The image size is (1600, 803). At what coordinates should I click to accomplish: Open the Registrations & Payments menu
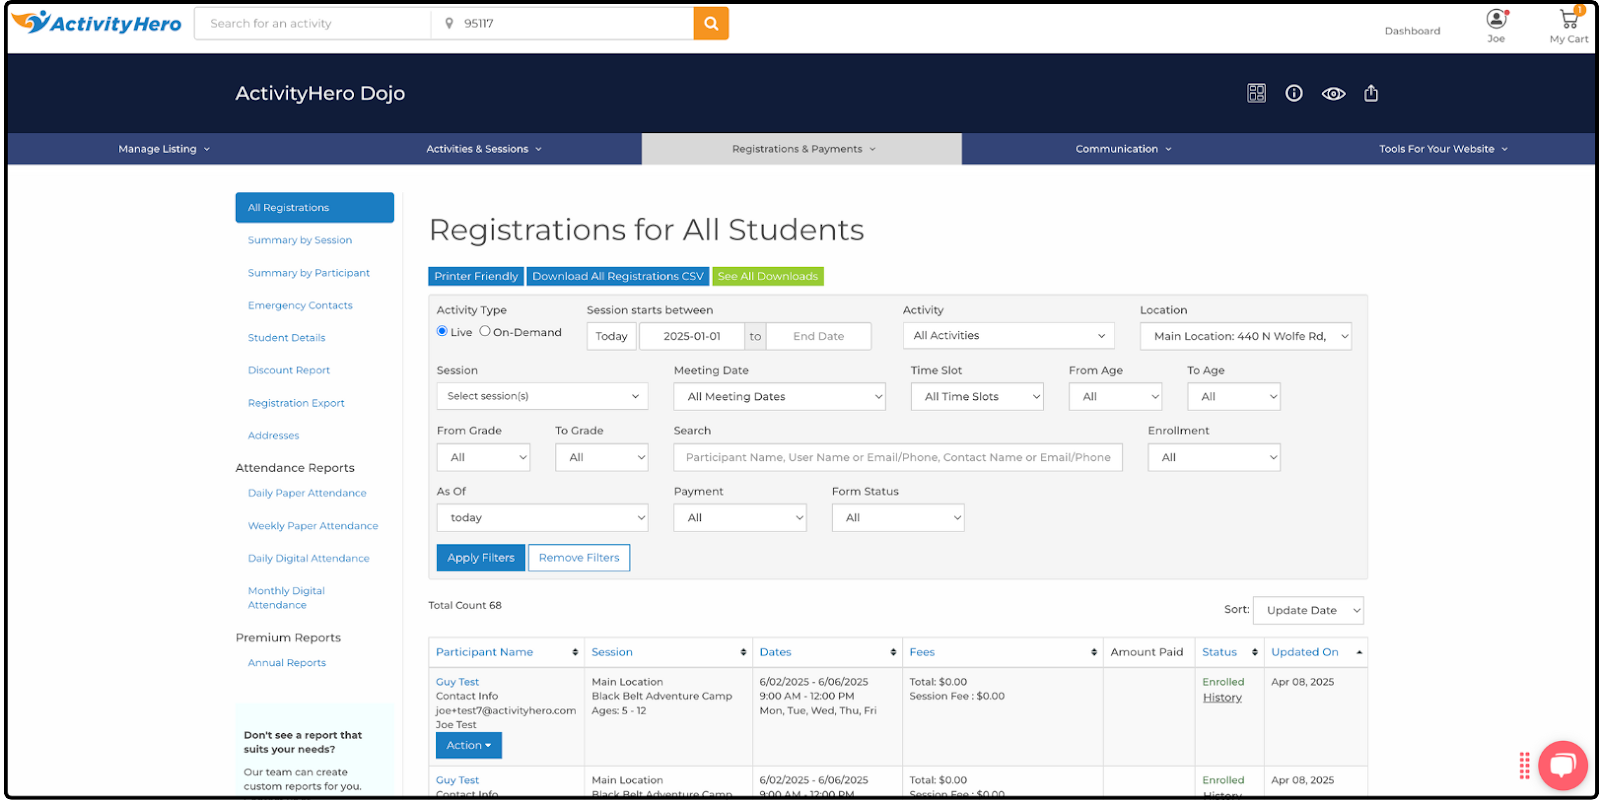click(802, 149)
